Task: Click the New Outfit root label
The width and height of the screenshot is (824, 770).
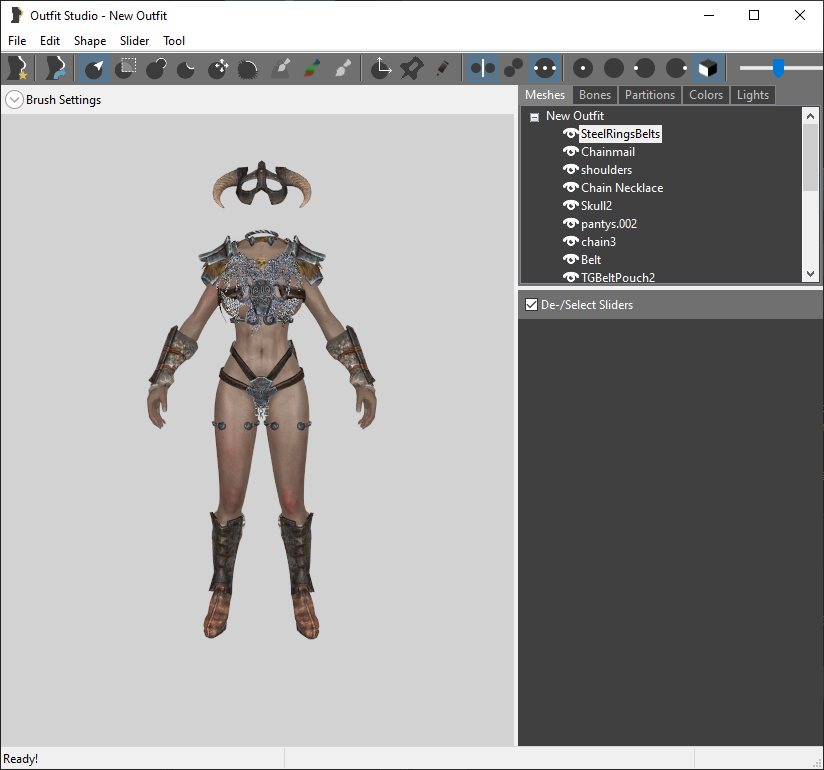Action: click(x=574, y=116)
